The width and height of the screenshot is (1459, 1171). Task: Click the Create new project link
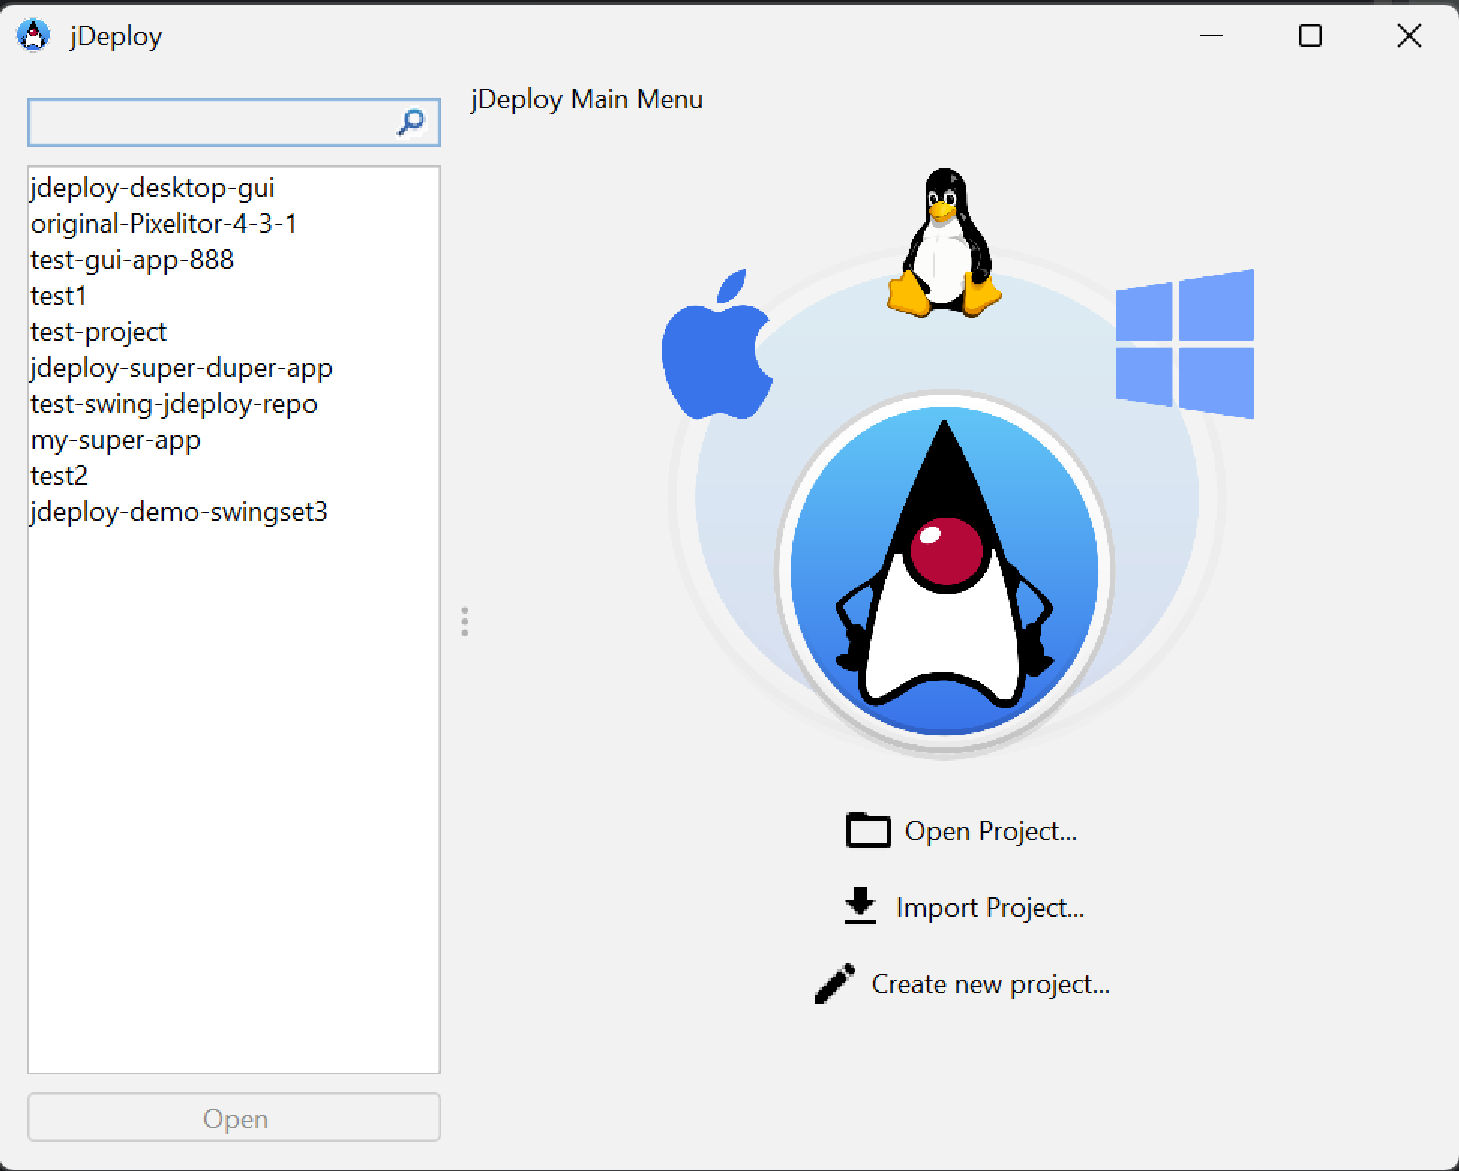(x=989, y=983)
